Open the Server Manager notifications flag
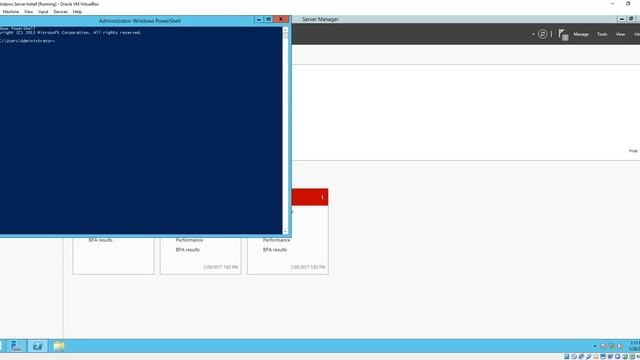 click(x=563, y=35)
